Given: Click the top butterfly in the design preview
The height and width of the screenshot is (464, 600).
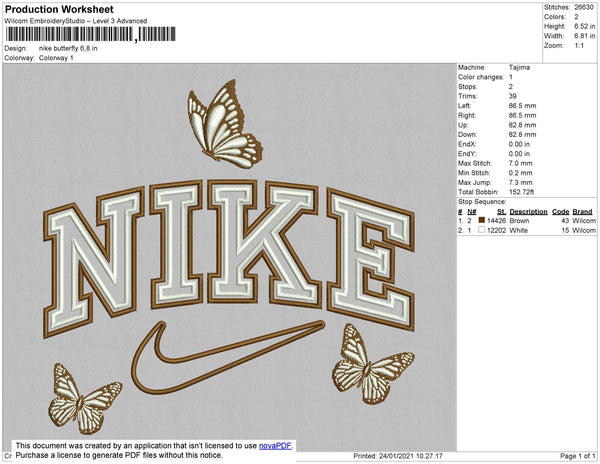Looking at the screenshot, I should pos(225,124).
